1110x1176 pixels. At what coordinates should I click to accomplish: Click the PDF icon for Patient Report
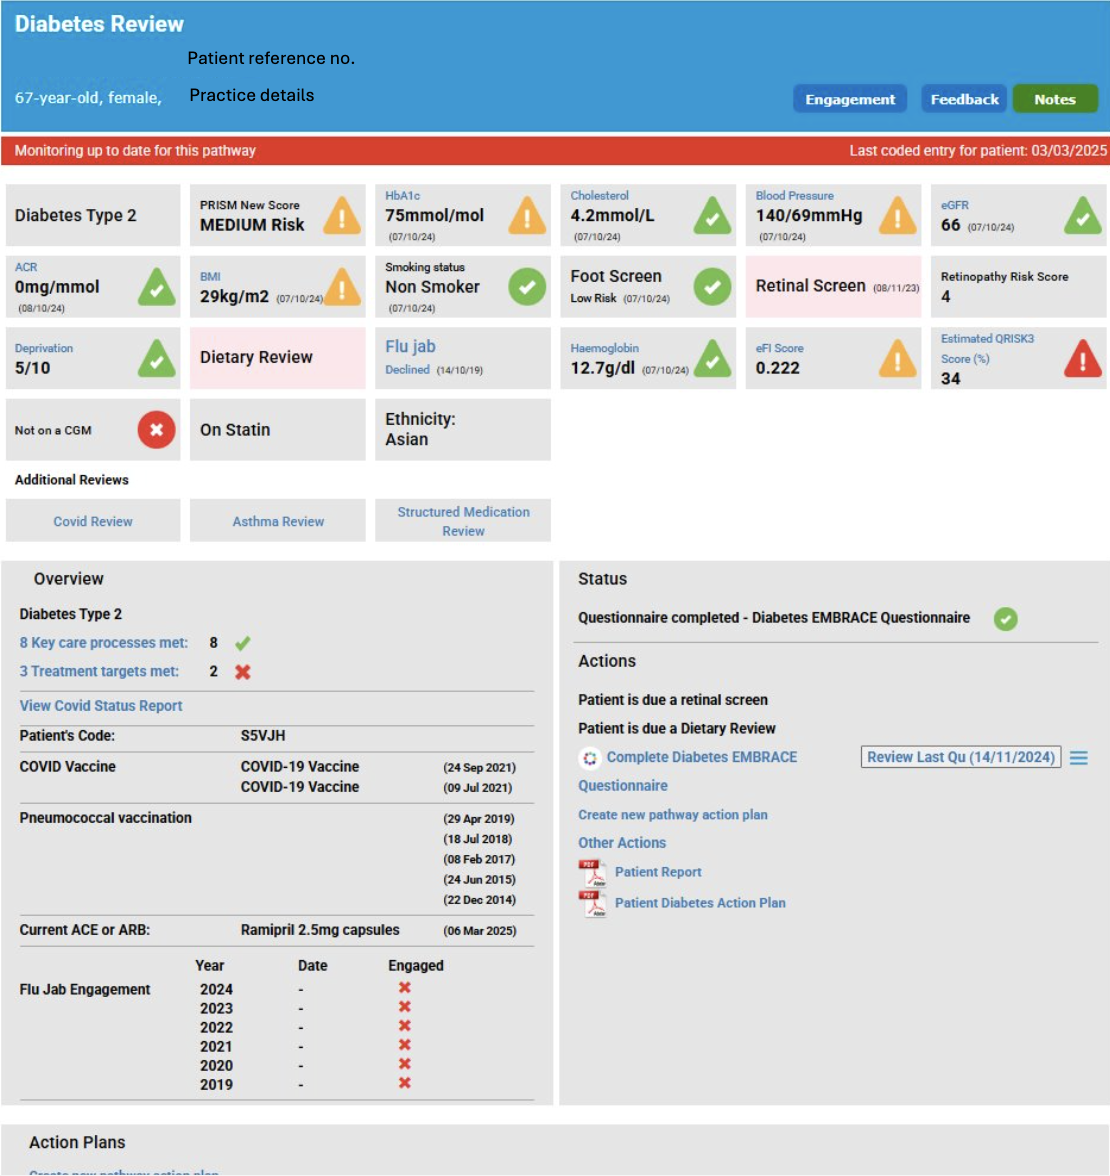point(593,873)
